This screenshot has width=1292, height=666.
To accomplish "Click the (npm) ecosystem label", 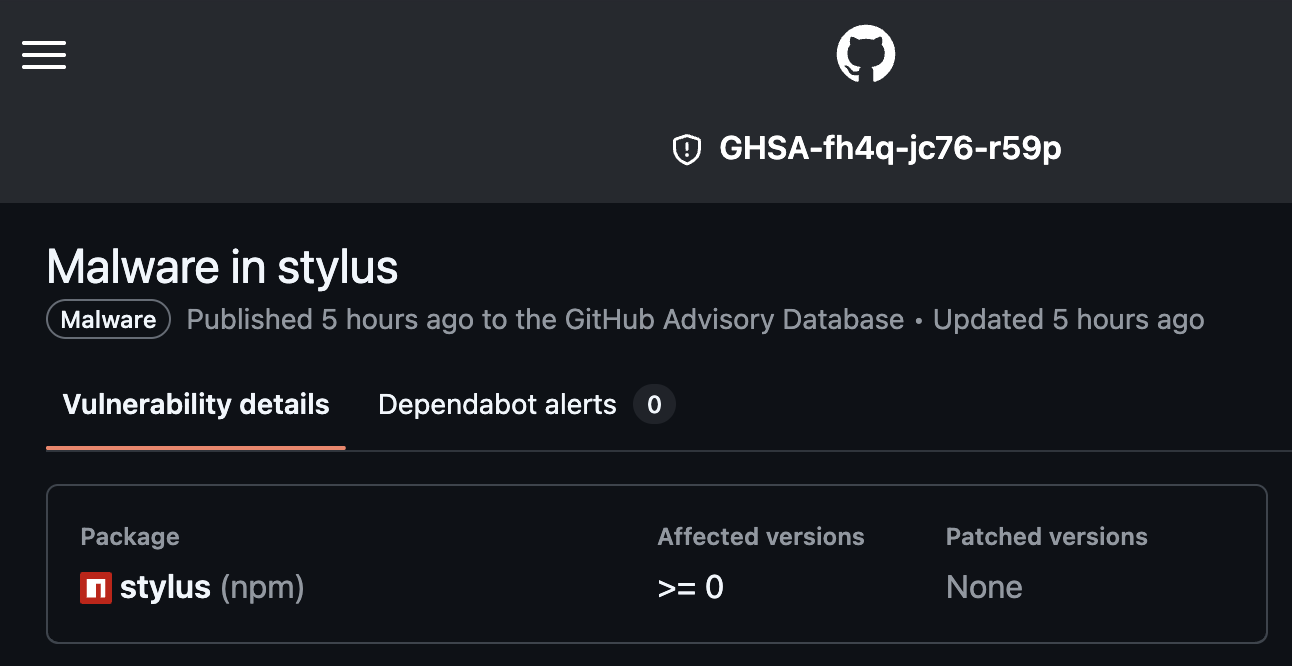I will click(262, 588).
